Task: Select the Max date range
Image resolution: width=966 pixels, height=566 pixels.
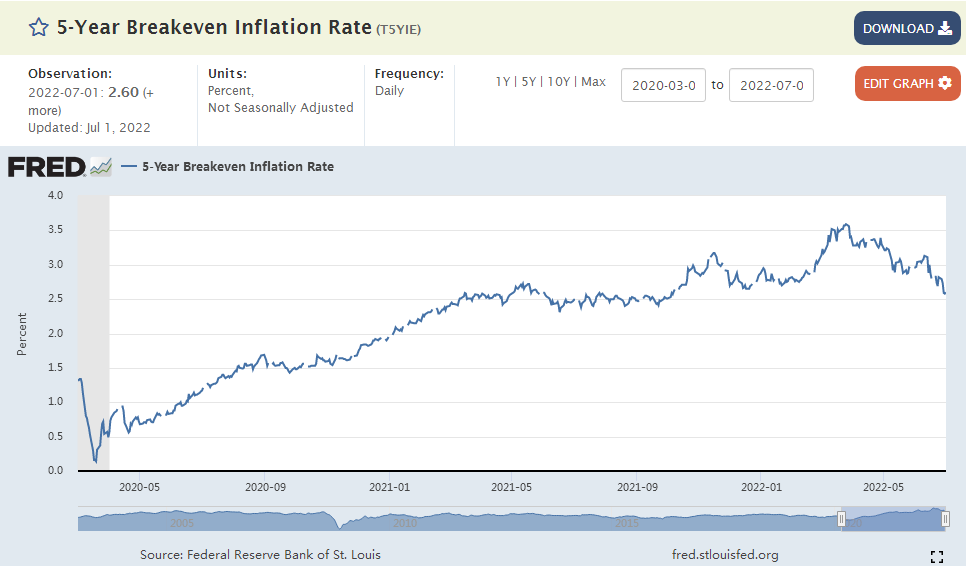Action: click(x=593, y=82)
